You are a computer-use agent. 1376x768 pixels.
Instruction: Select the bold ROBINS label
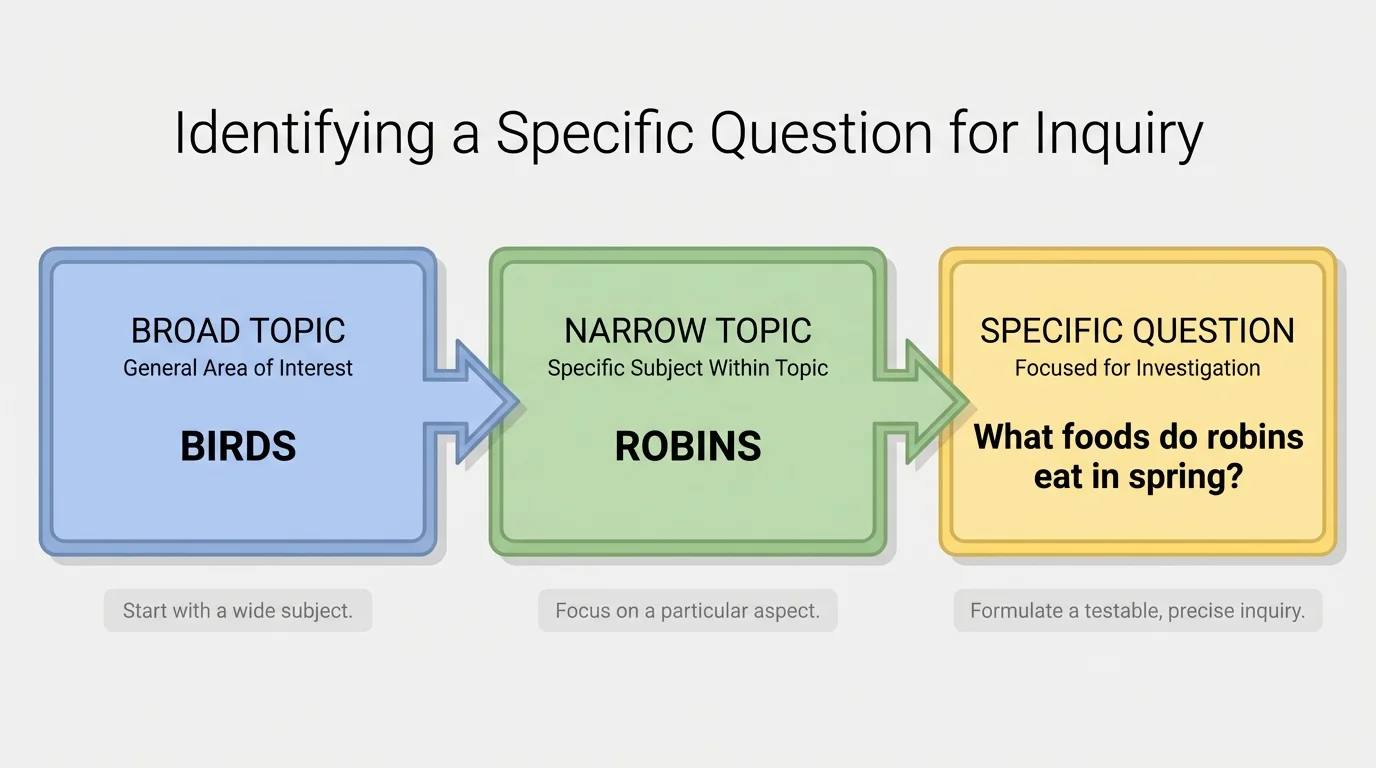(688, 446)
